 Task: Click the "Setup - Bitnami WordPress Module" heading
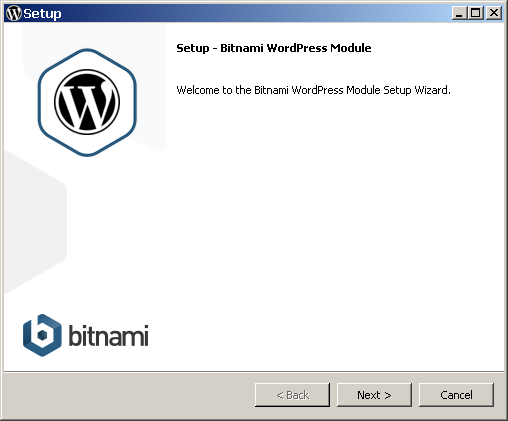[274, 48]
